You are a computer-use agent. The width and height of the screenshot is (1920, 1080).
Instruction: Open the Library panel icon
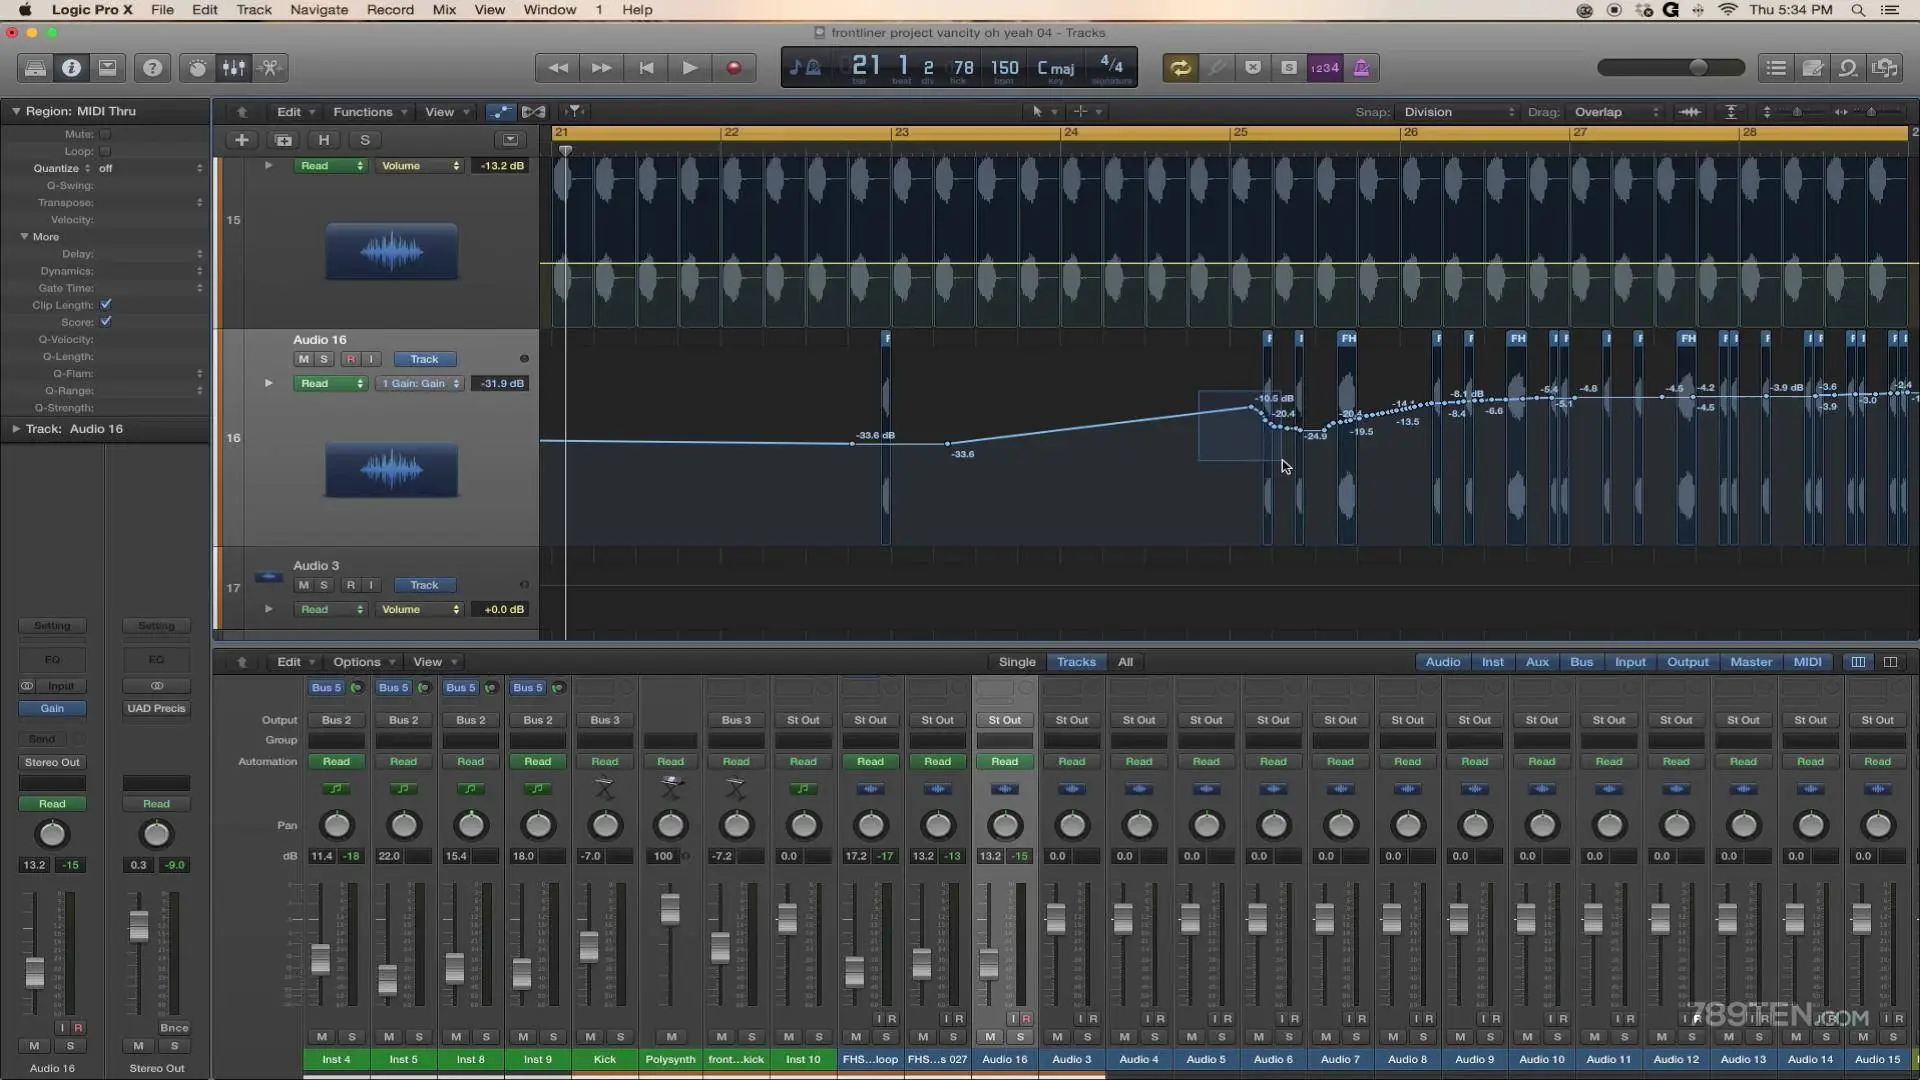35,68
